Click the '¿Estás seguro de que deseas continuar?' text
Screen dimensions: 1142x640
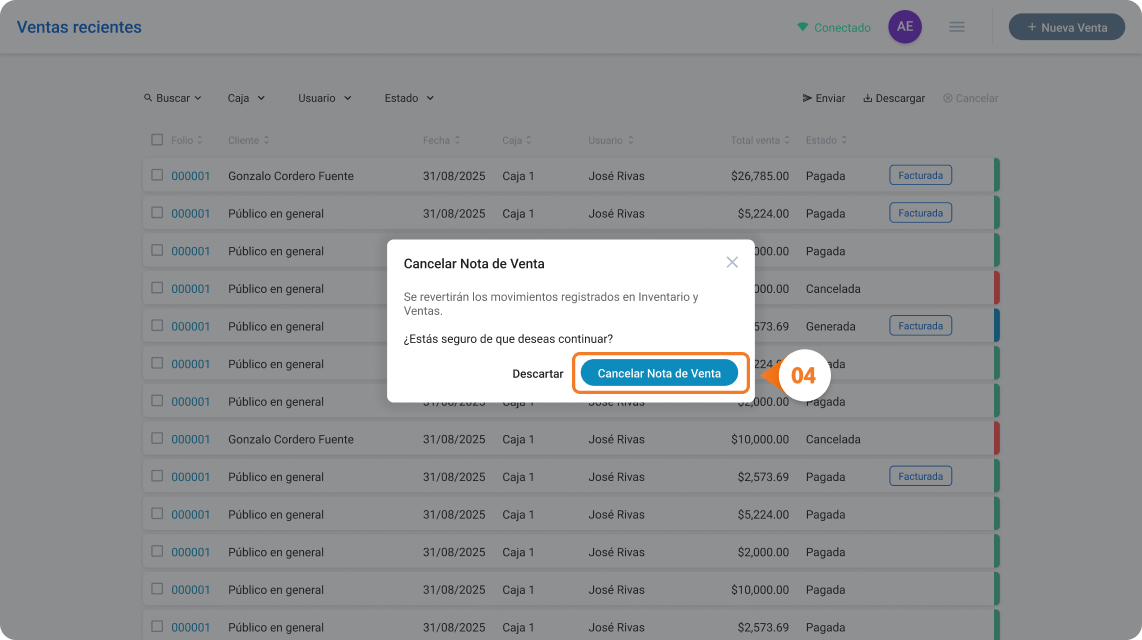click(x=508, y=339)
